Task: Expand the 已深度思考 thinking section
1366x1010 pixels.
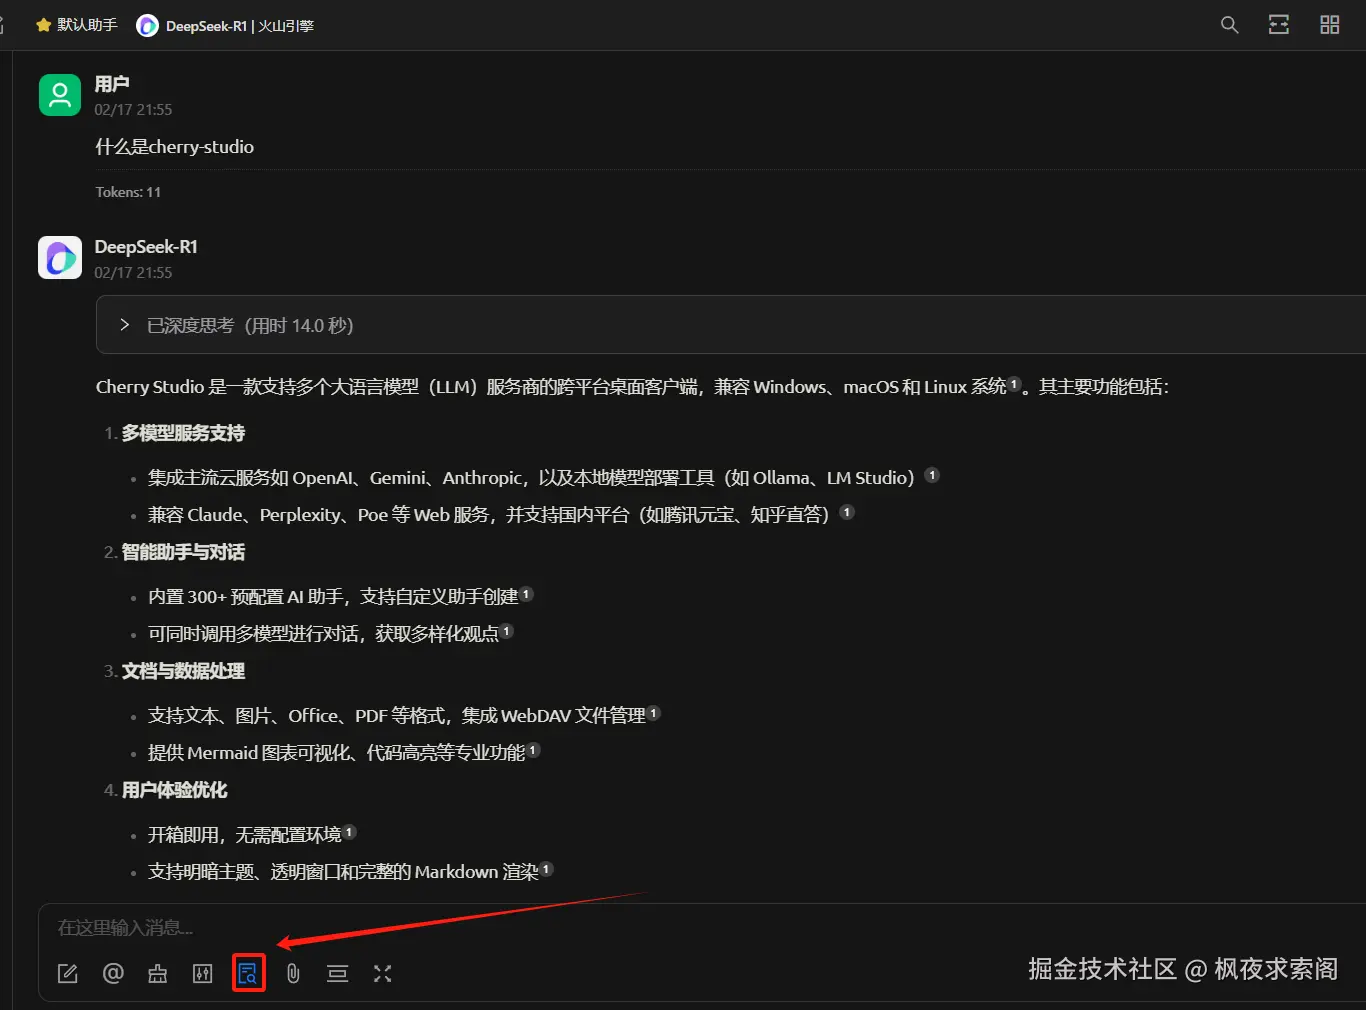Action: pyautogui.click(x=731, y=325)
